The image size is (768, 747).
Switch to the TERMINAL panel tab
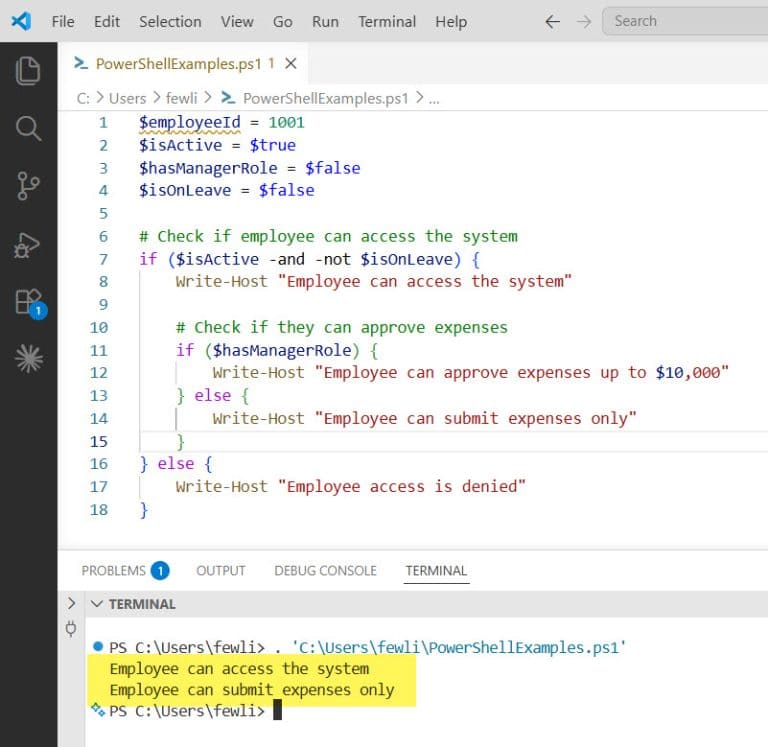click(x=436, y=571)
